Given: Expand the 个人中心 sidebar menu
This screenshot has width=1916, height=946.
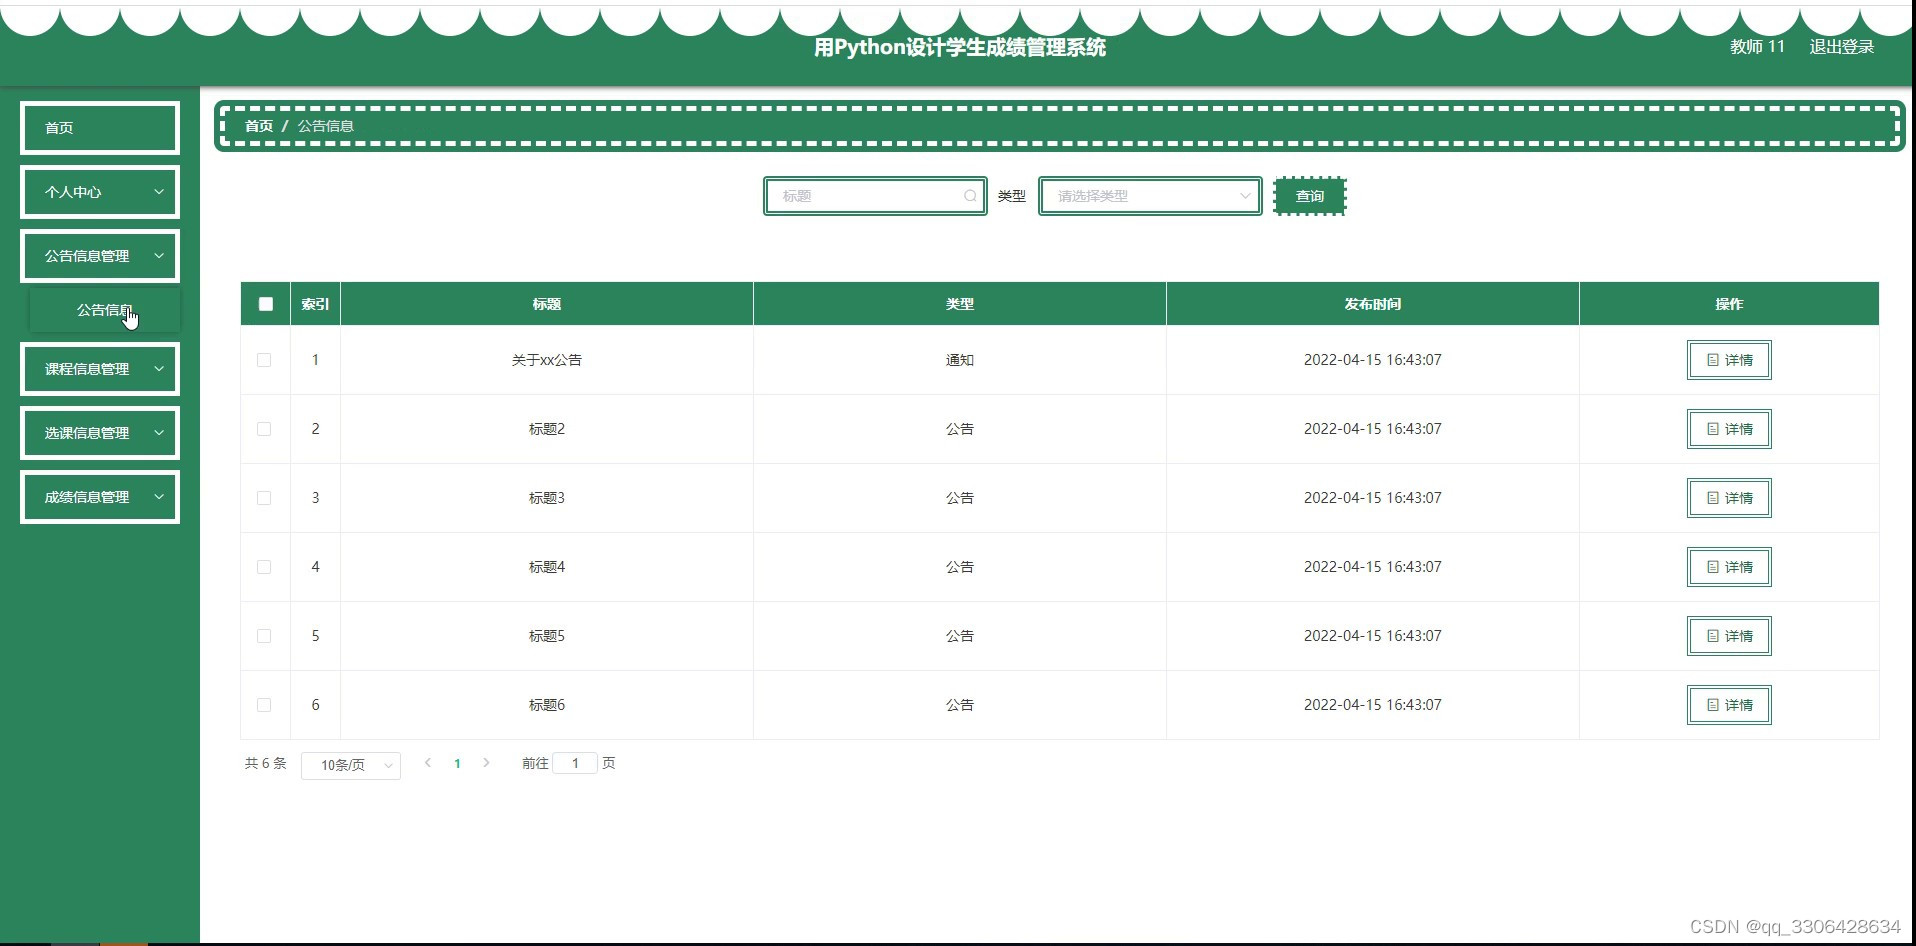Looking at the screenshot, I should pos(100,192).
